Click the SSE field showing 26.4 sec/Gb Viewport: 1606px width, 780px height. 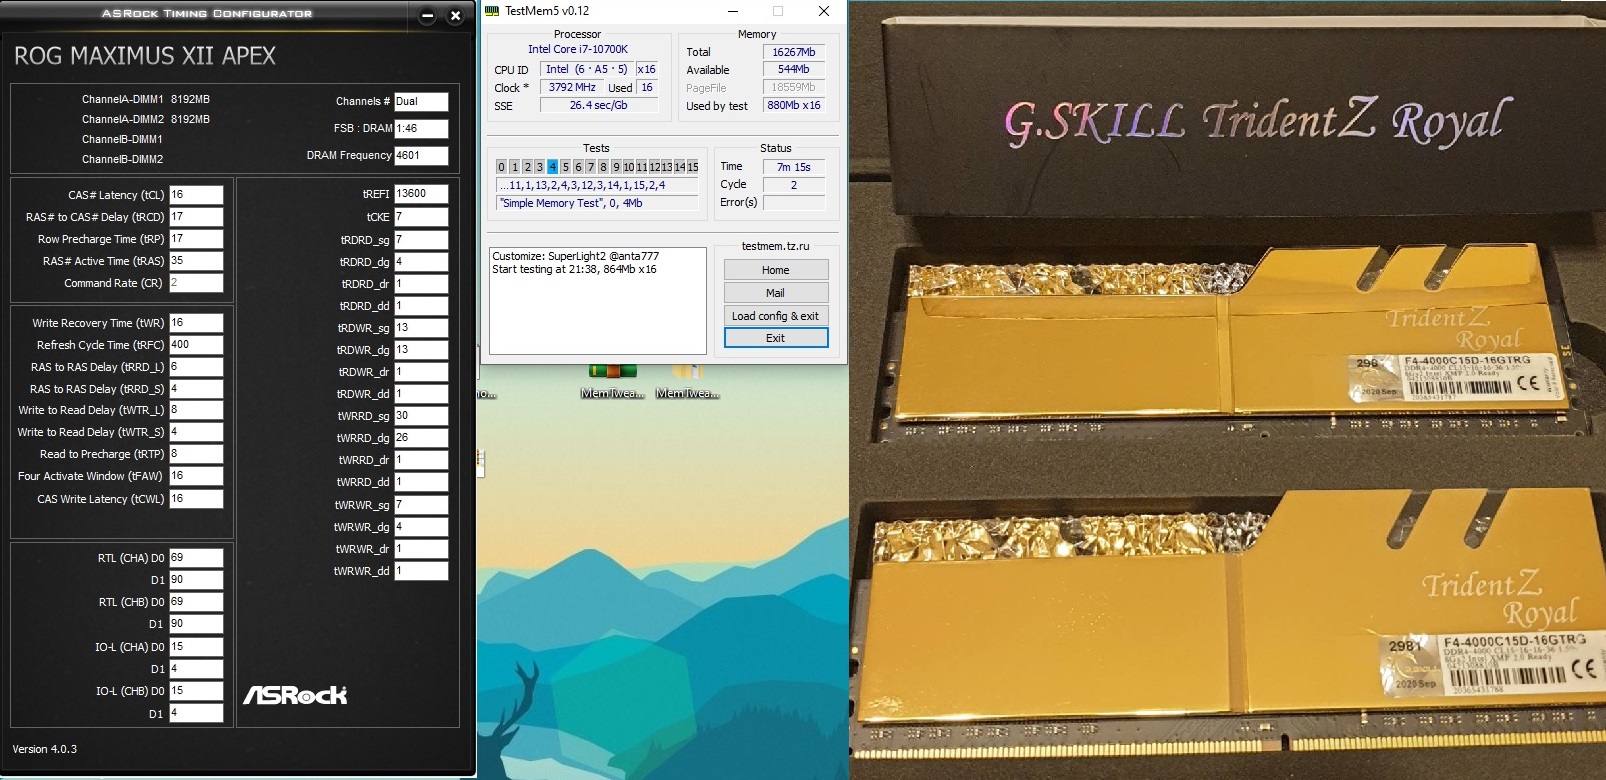[598, 105]
